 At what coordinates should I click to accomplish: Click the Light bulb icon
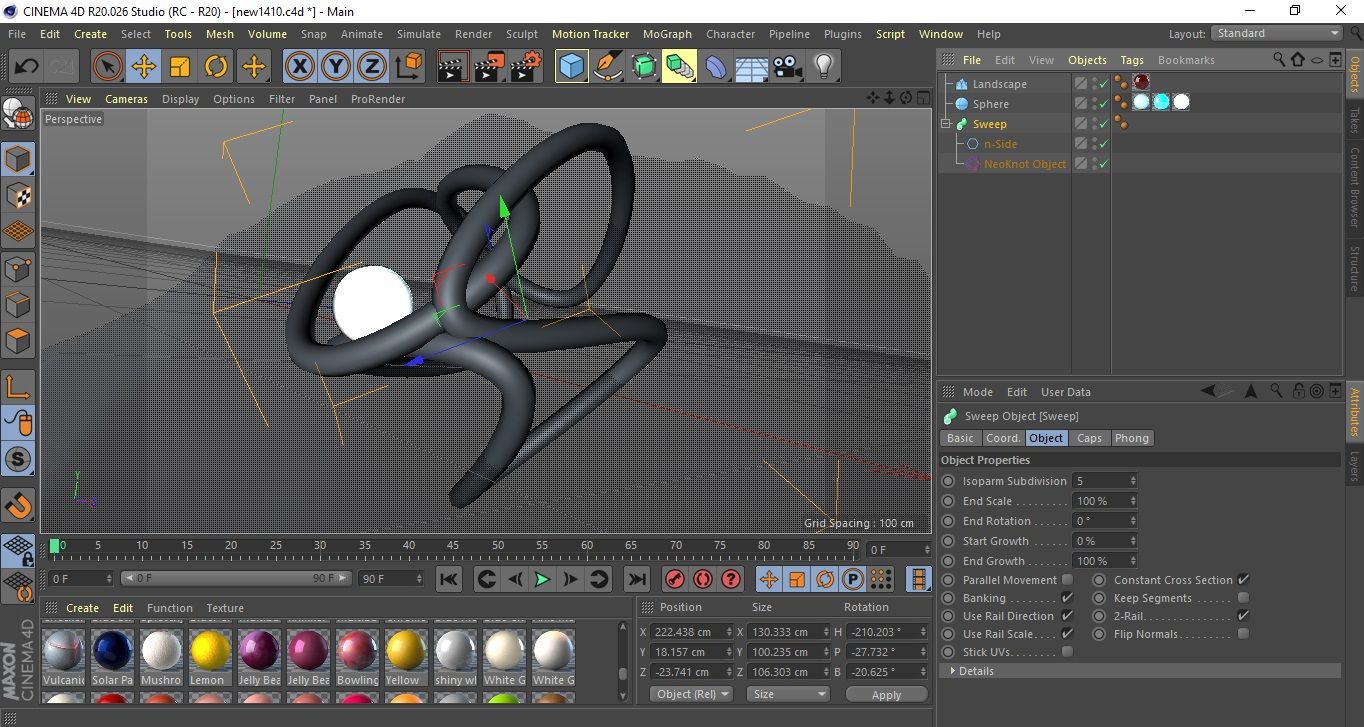[823, 67]
